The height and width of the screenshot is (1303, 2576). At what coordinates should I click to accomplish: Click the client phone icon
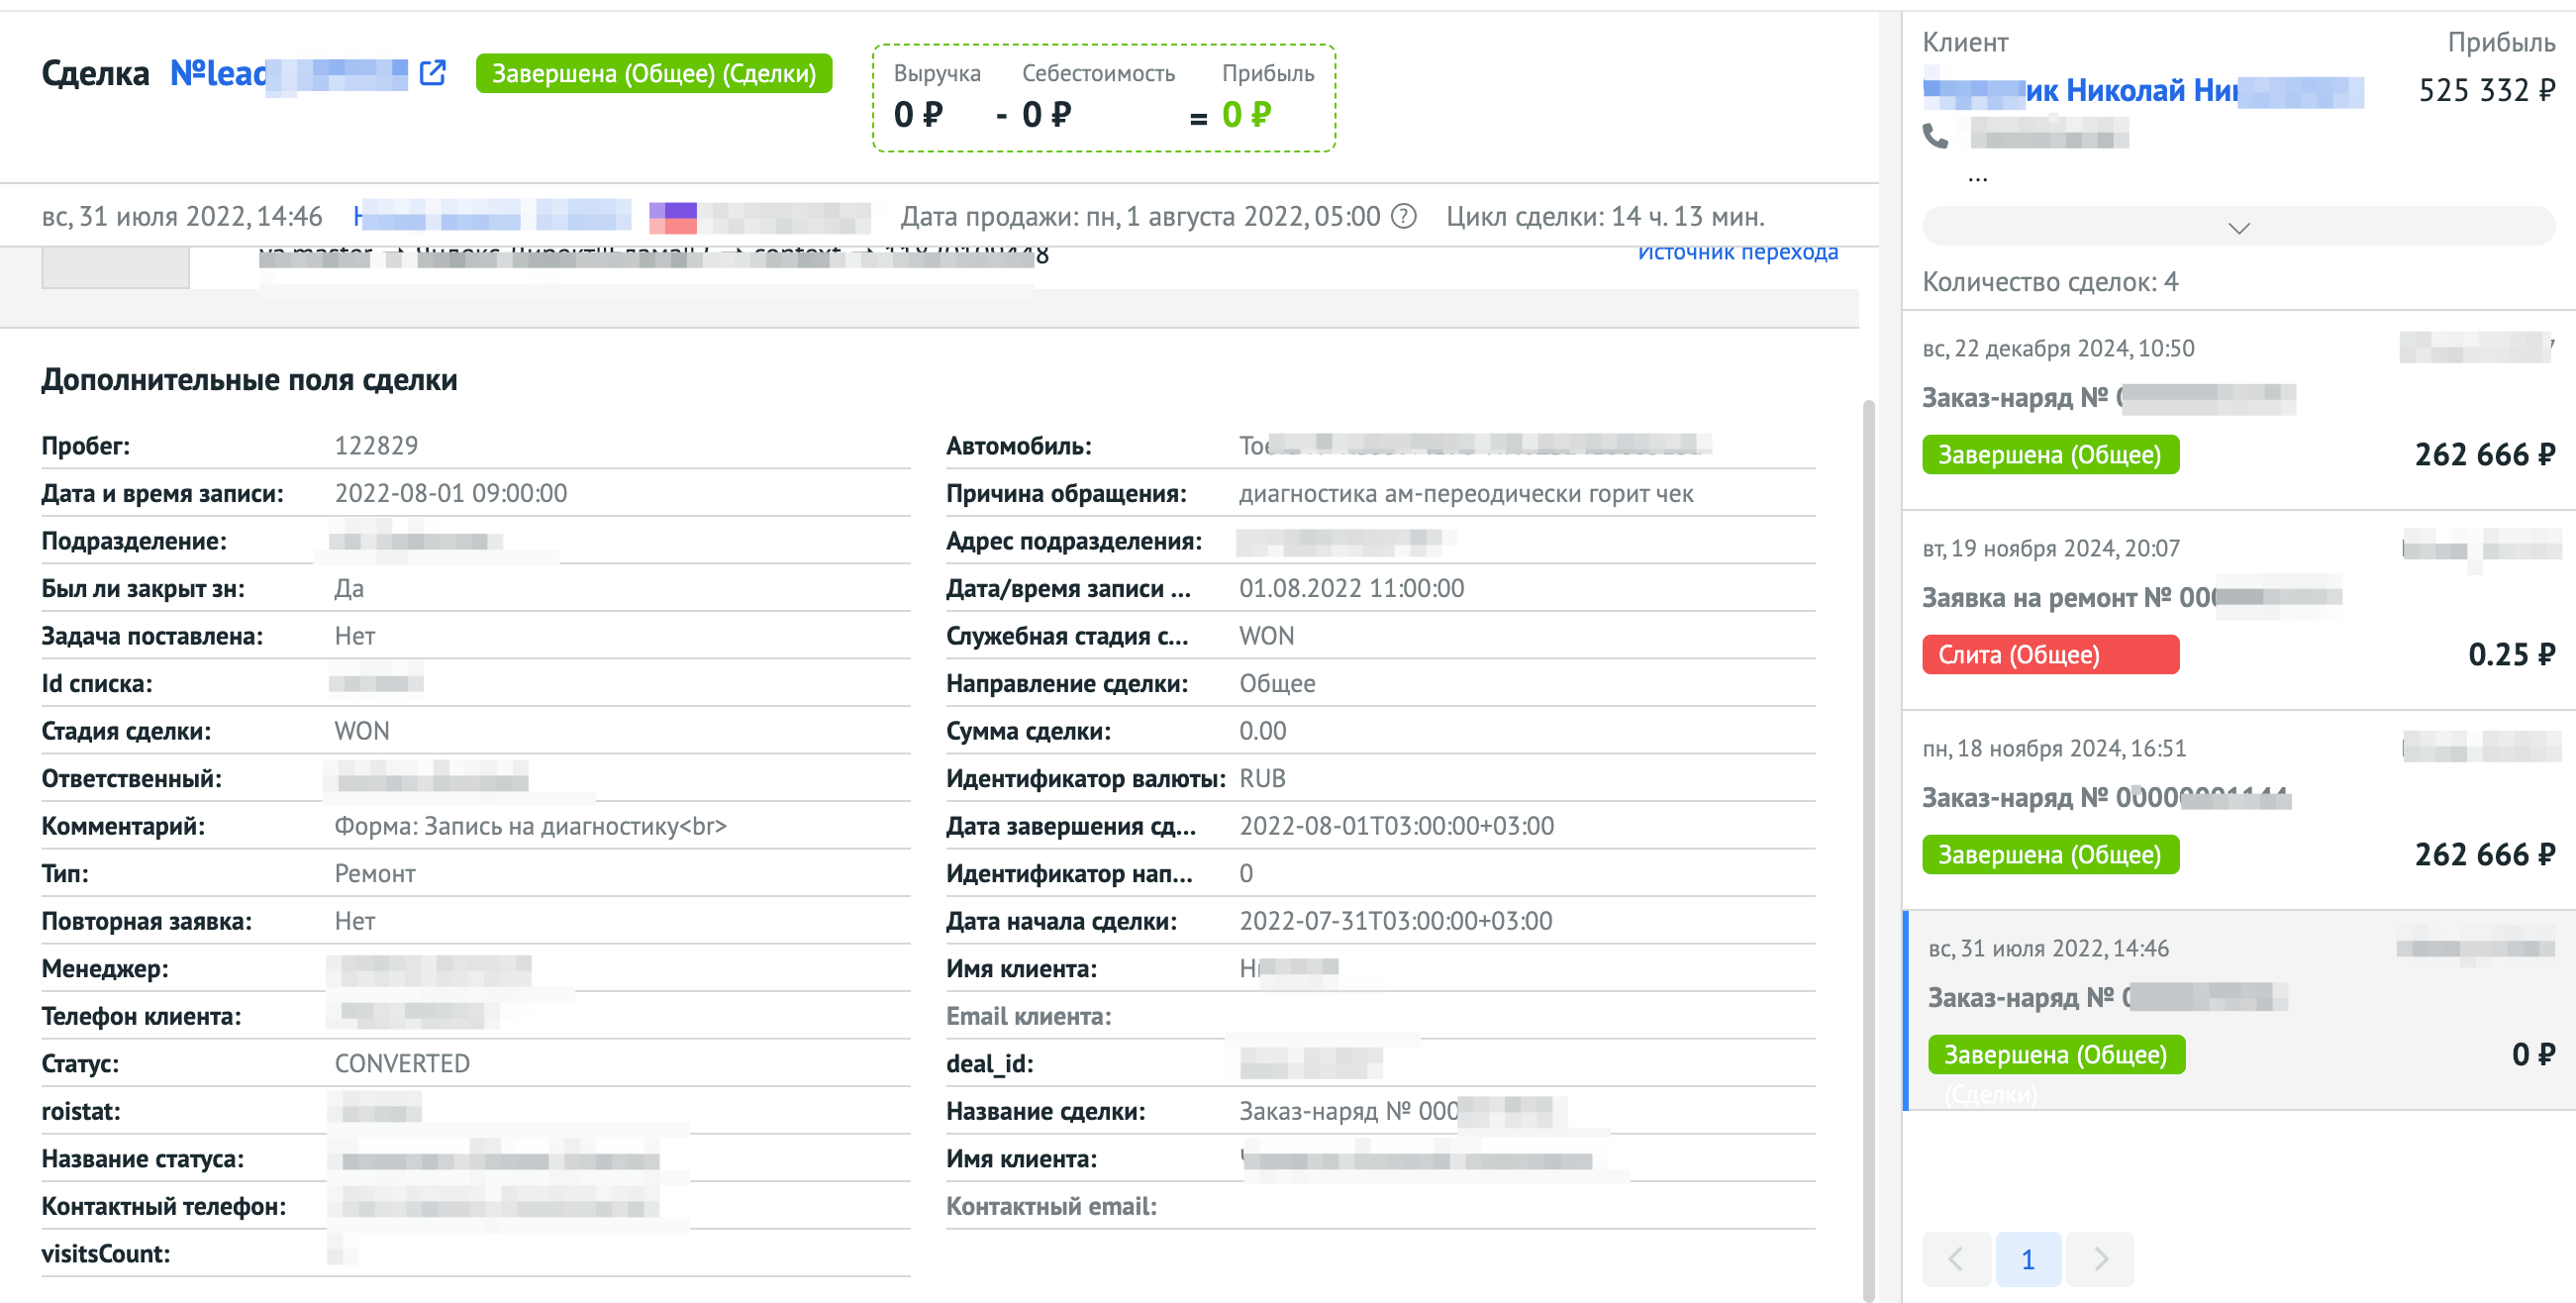coord(1936,135)
